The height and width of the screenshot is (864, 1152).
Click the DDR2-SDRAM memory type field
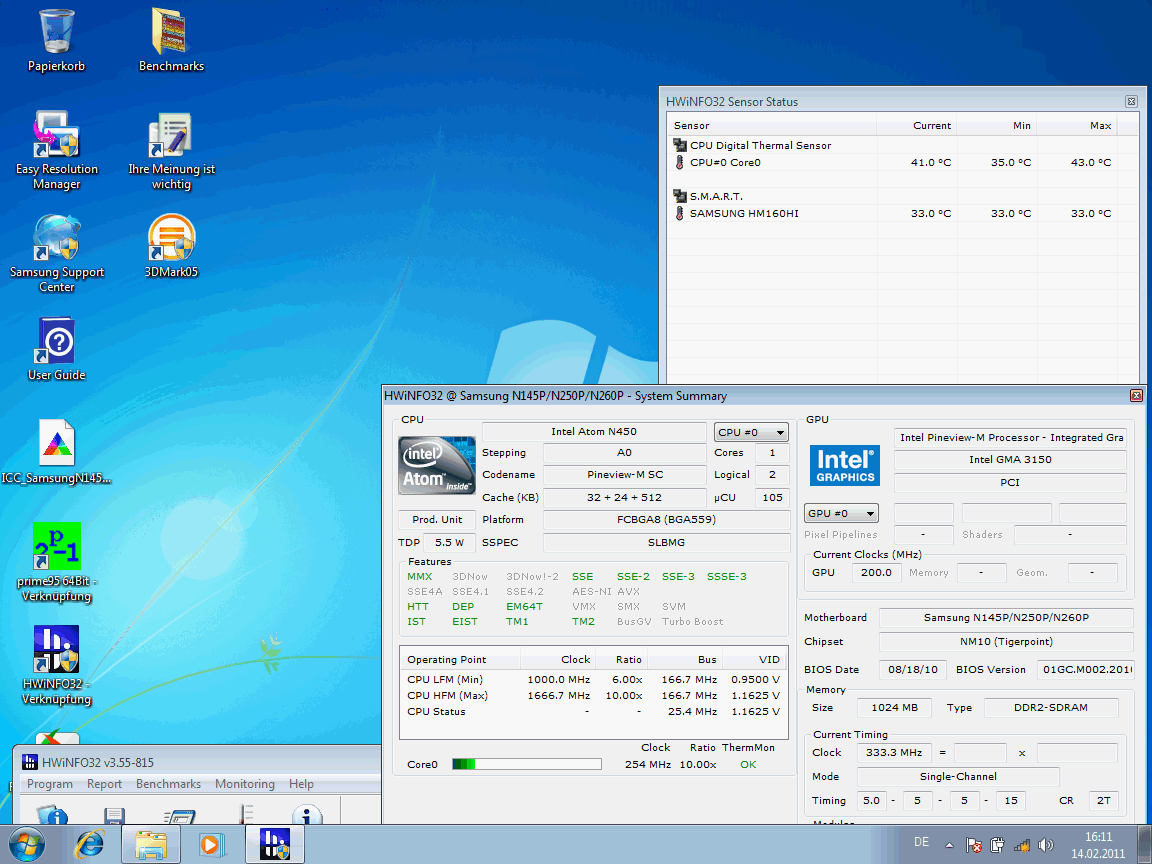[x=1051, y=708]
